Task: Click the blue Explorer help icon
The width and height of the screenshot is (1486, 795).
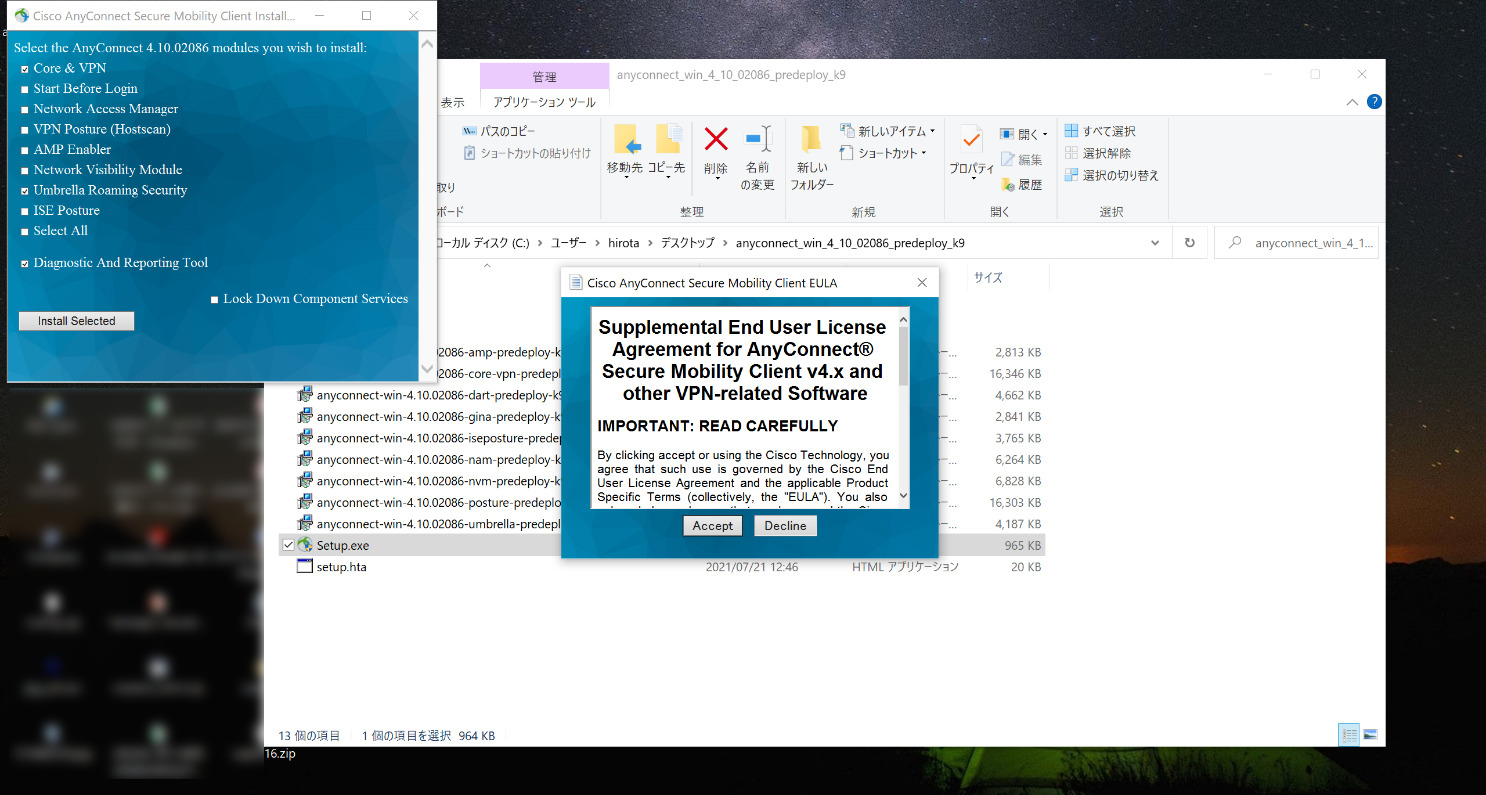Action: (x=1374, y=102)
